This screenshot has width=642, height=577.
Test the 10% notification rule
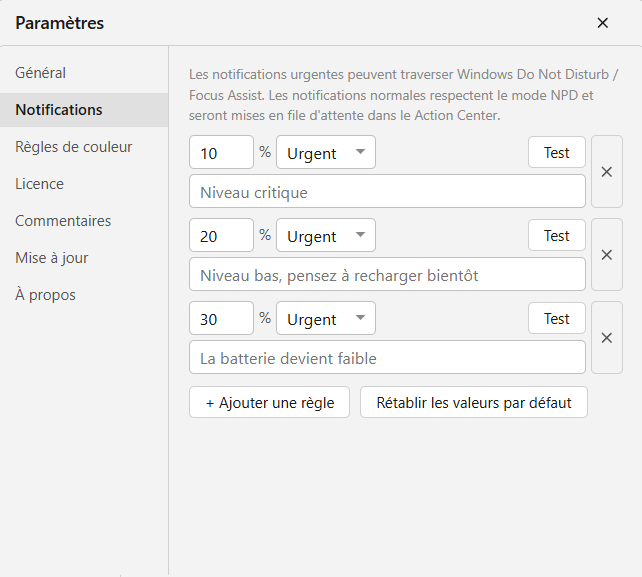click(x=557, y=152)
